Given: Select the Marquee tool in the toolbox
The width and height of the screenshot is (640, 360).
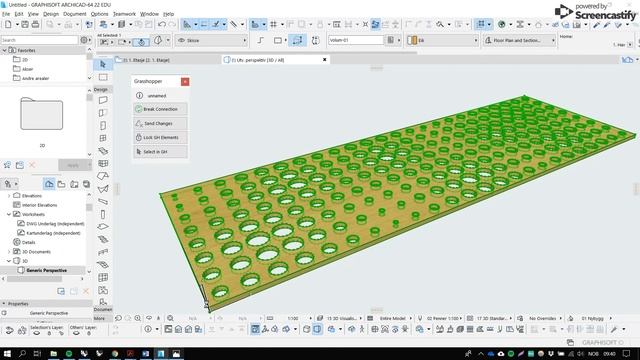Looking at the screenshot, I should [103, 77].
